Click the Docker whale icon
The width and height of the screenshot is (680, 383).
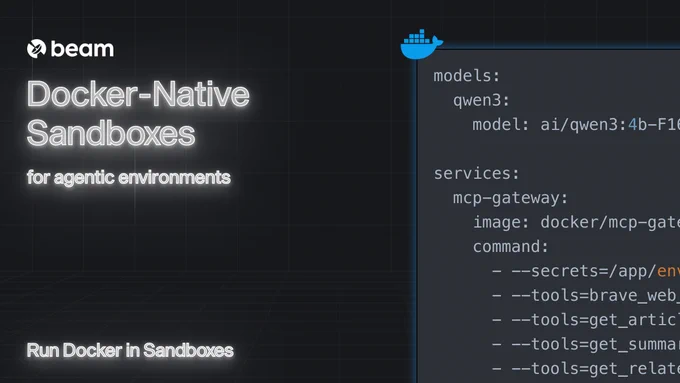pos(422,44)
